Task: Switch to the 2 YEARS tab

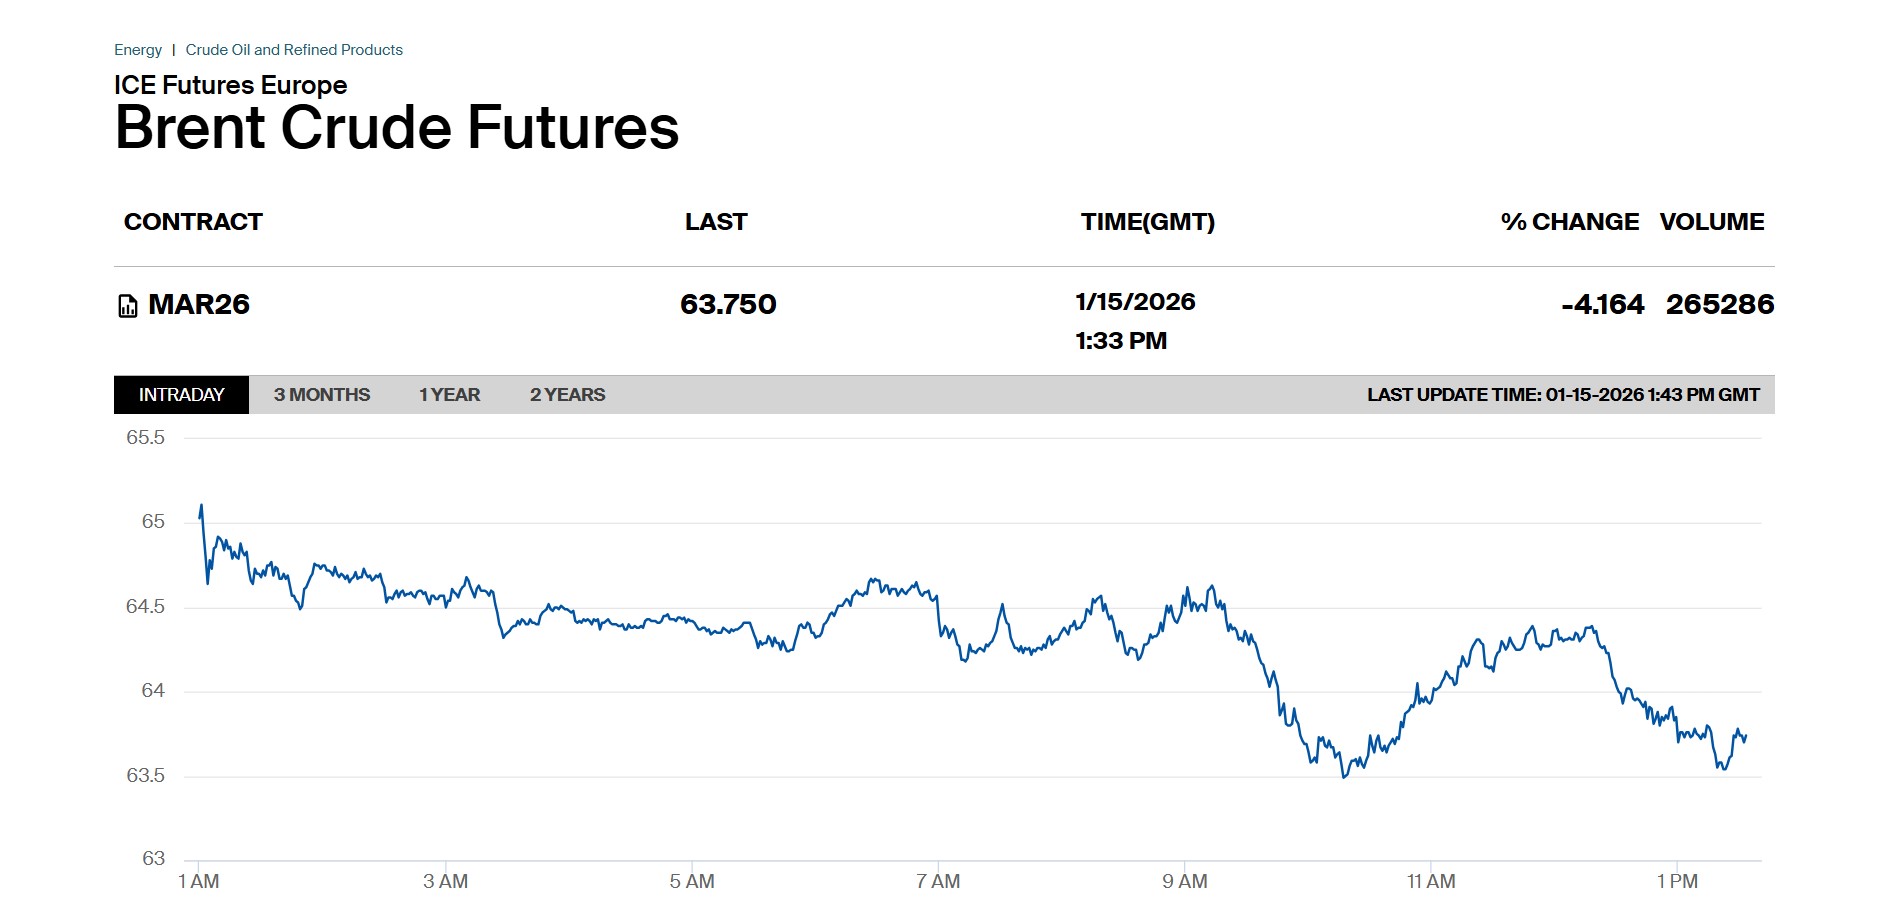Action: (567, 395)
